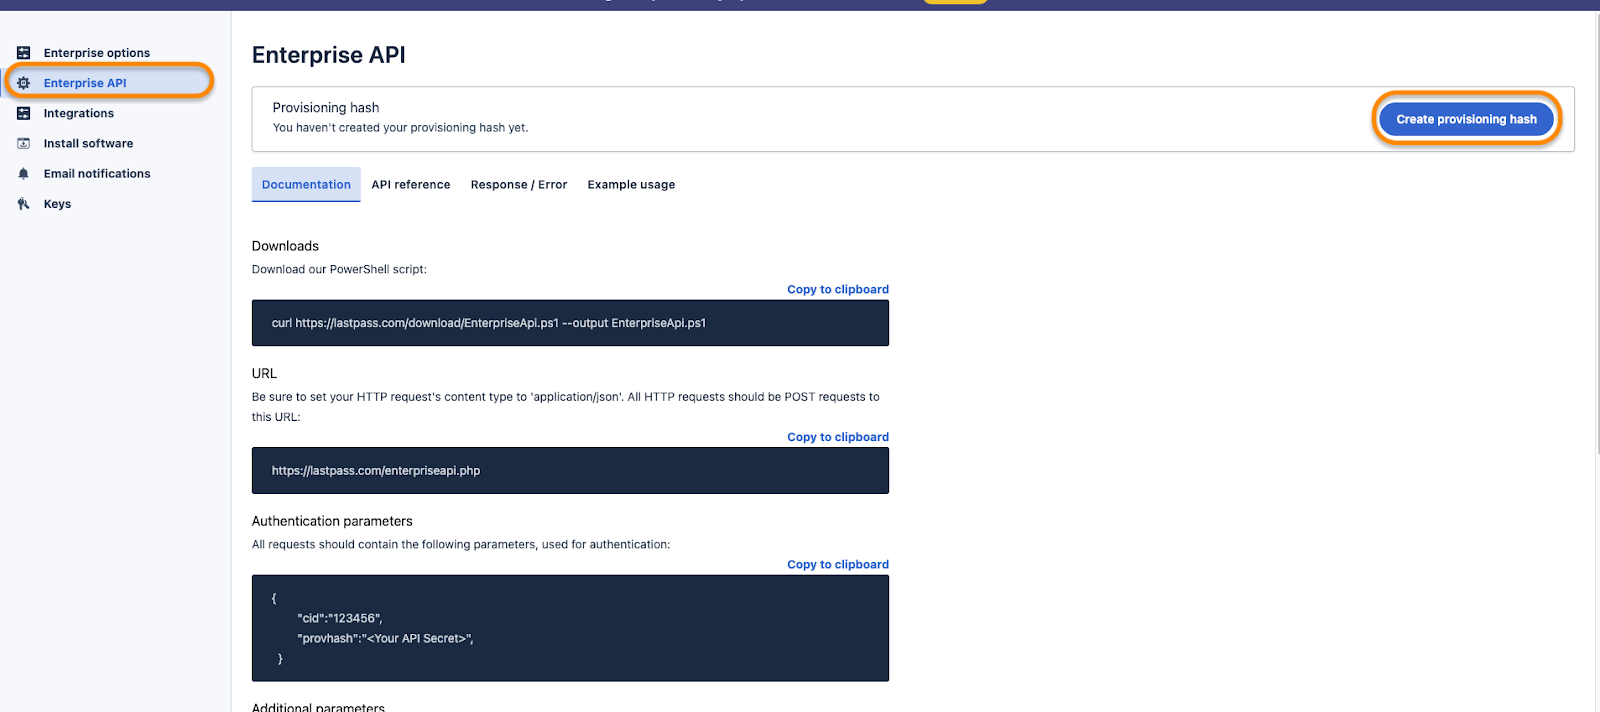Copy the authentication parameters to clipboard

[x=838, y=564]
